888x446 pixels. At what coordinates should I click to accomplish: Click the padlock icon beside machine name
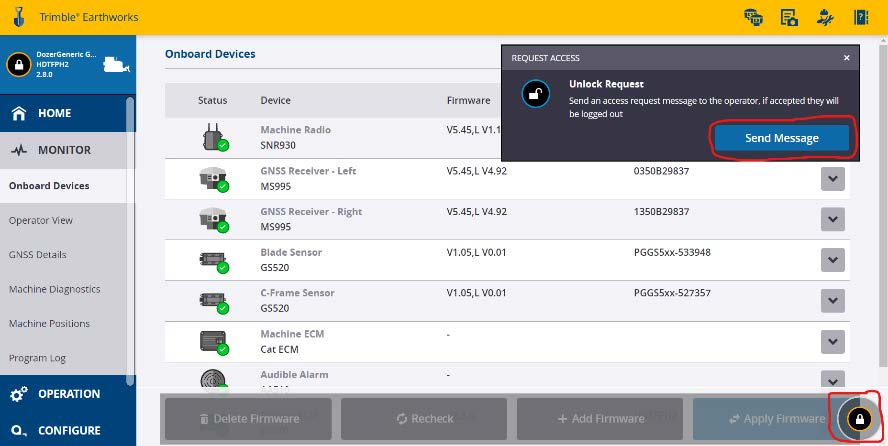19,65
